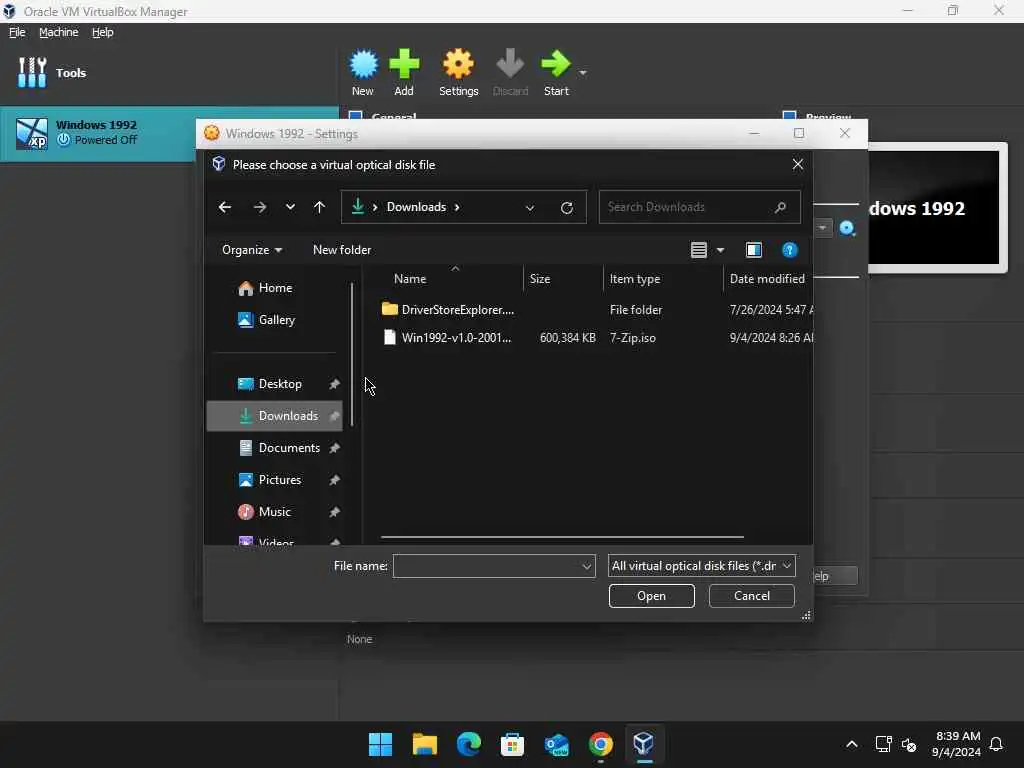Click the Start arrow icon
Image resolution: width=1024 pixels, height=768 pixels.
[x=556, y=64]
